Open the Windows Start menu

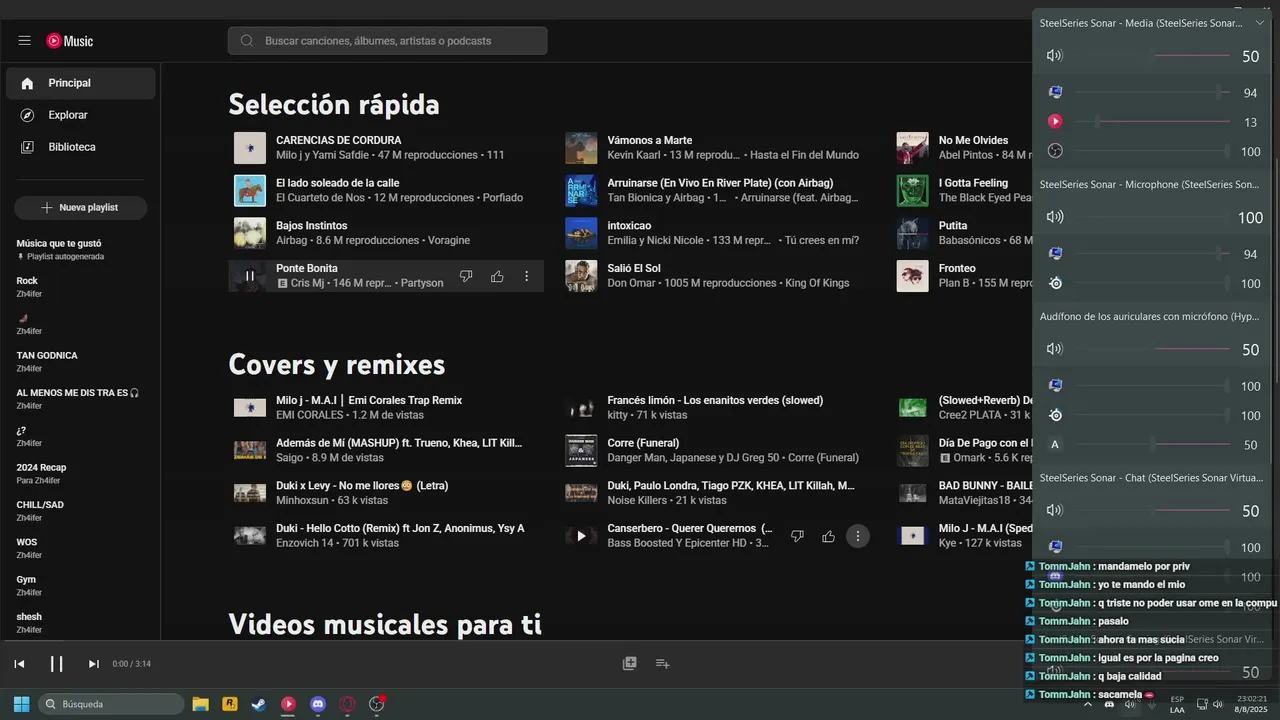point(22,704)
